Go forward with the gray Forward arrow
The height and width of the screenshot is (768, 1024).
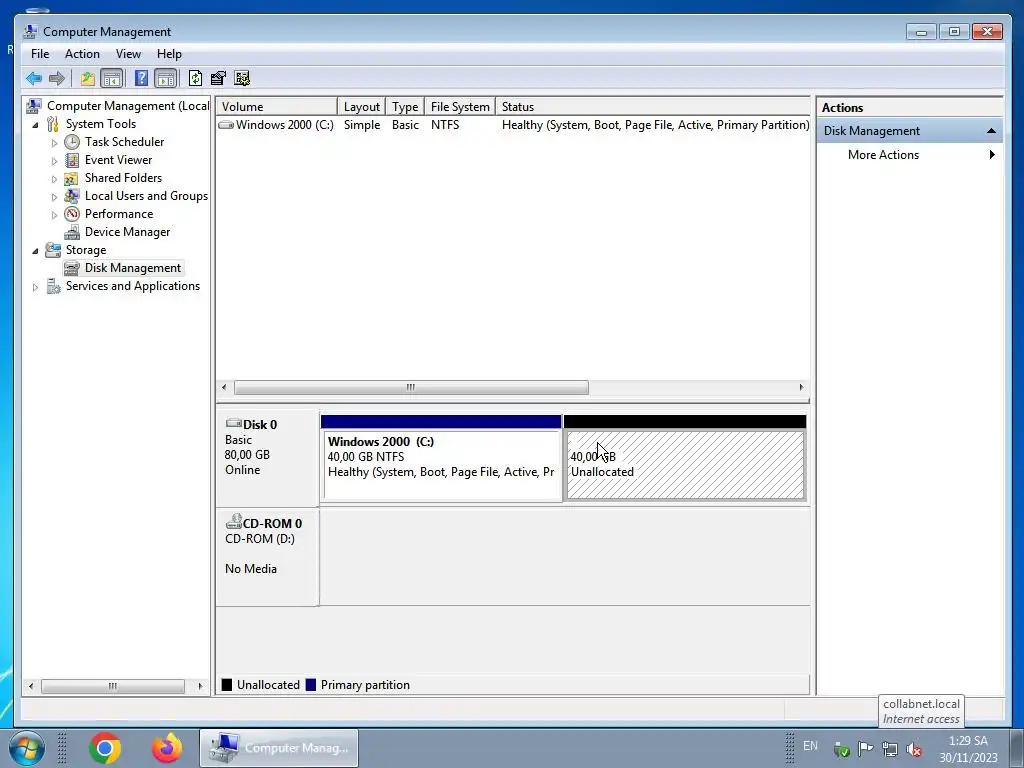point(57,79)
